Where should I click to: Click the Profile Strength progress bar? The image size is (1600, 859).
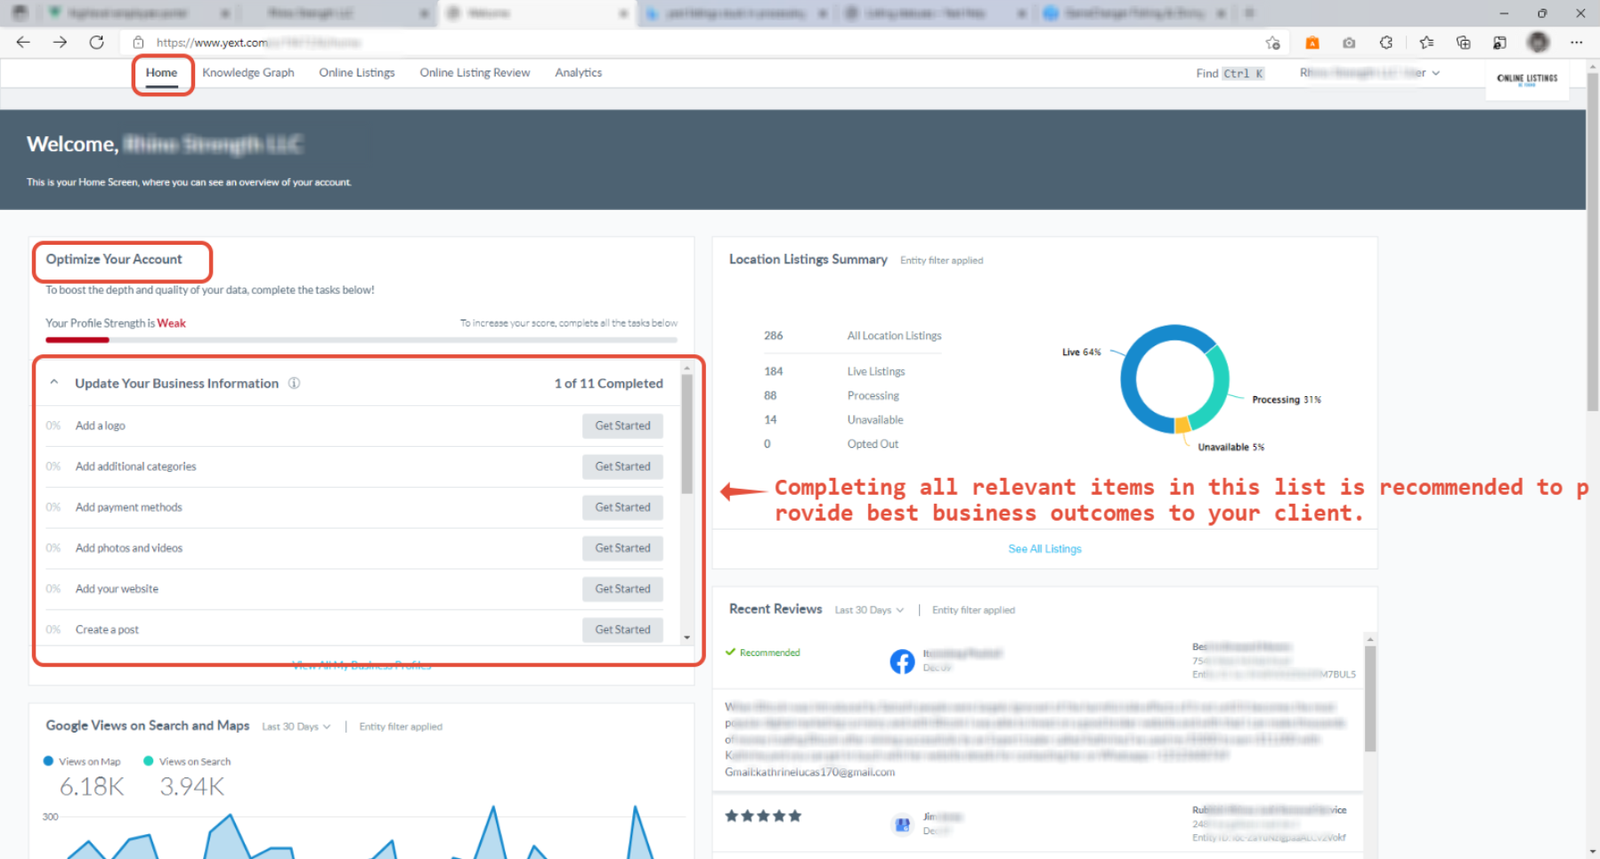coord(361,340)
